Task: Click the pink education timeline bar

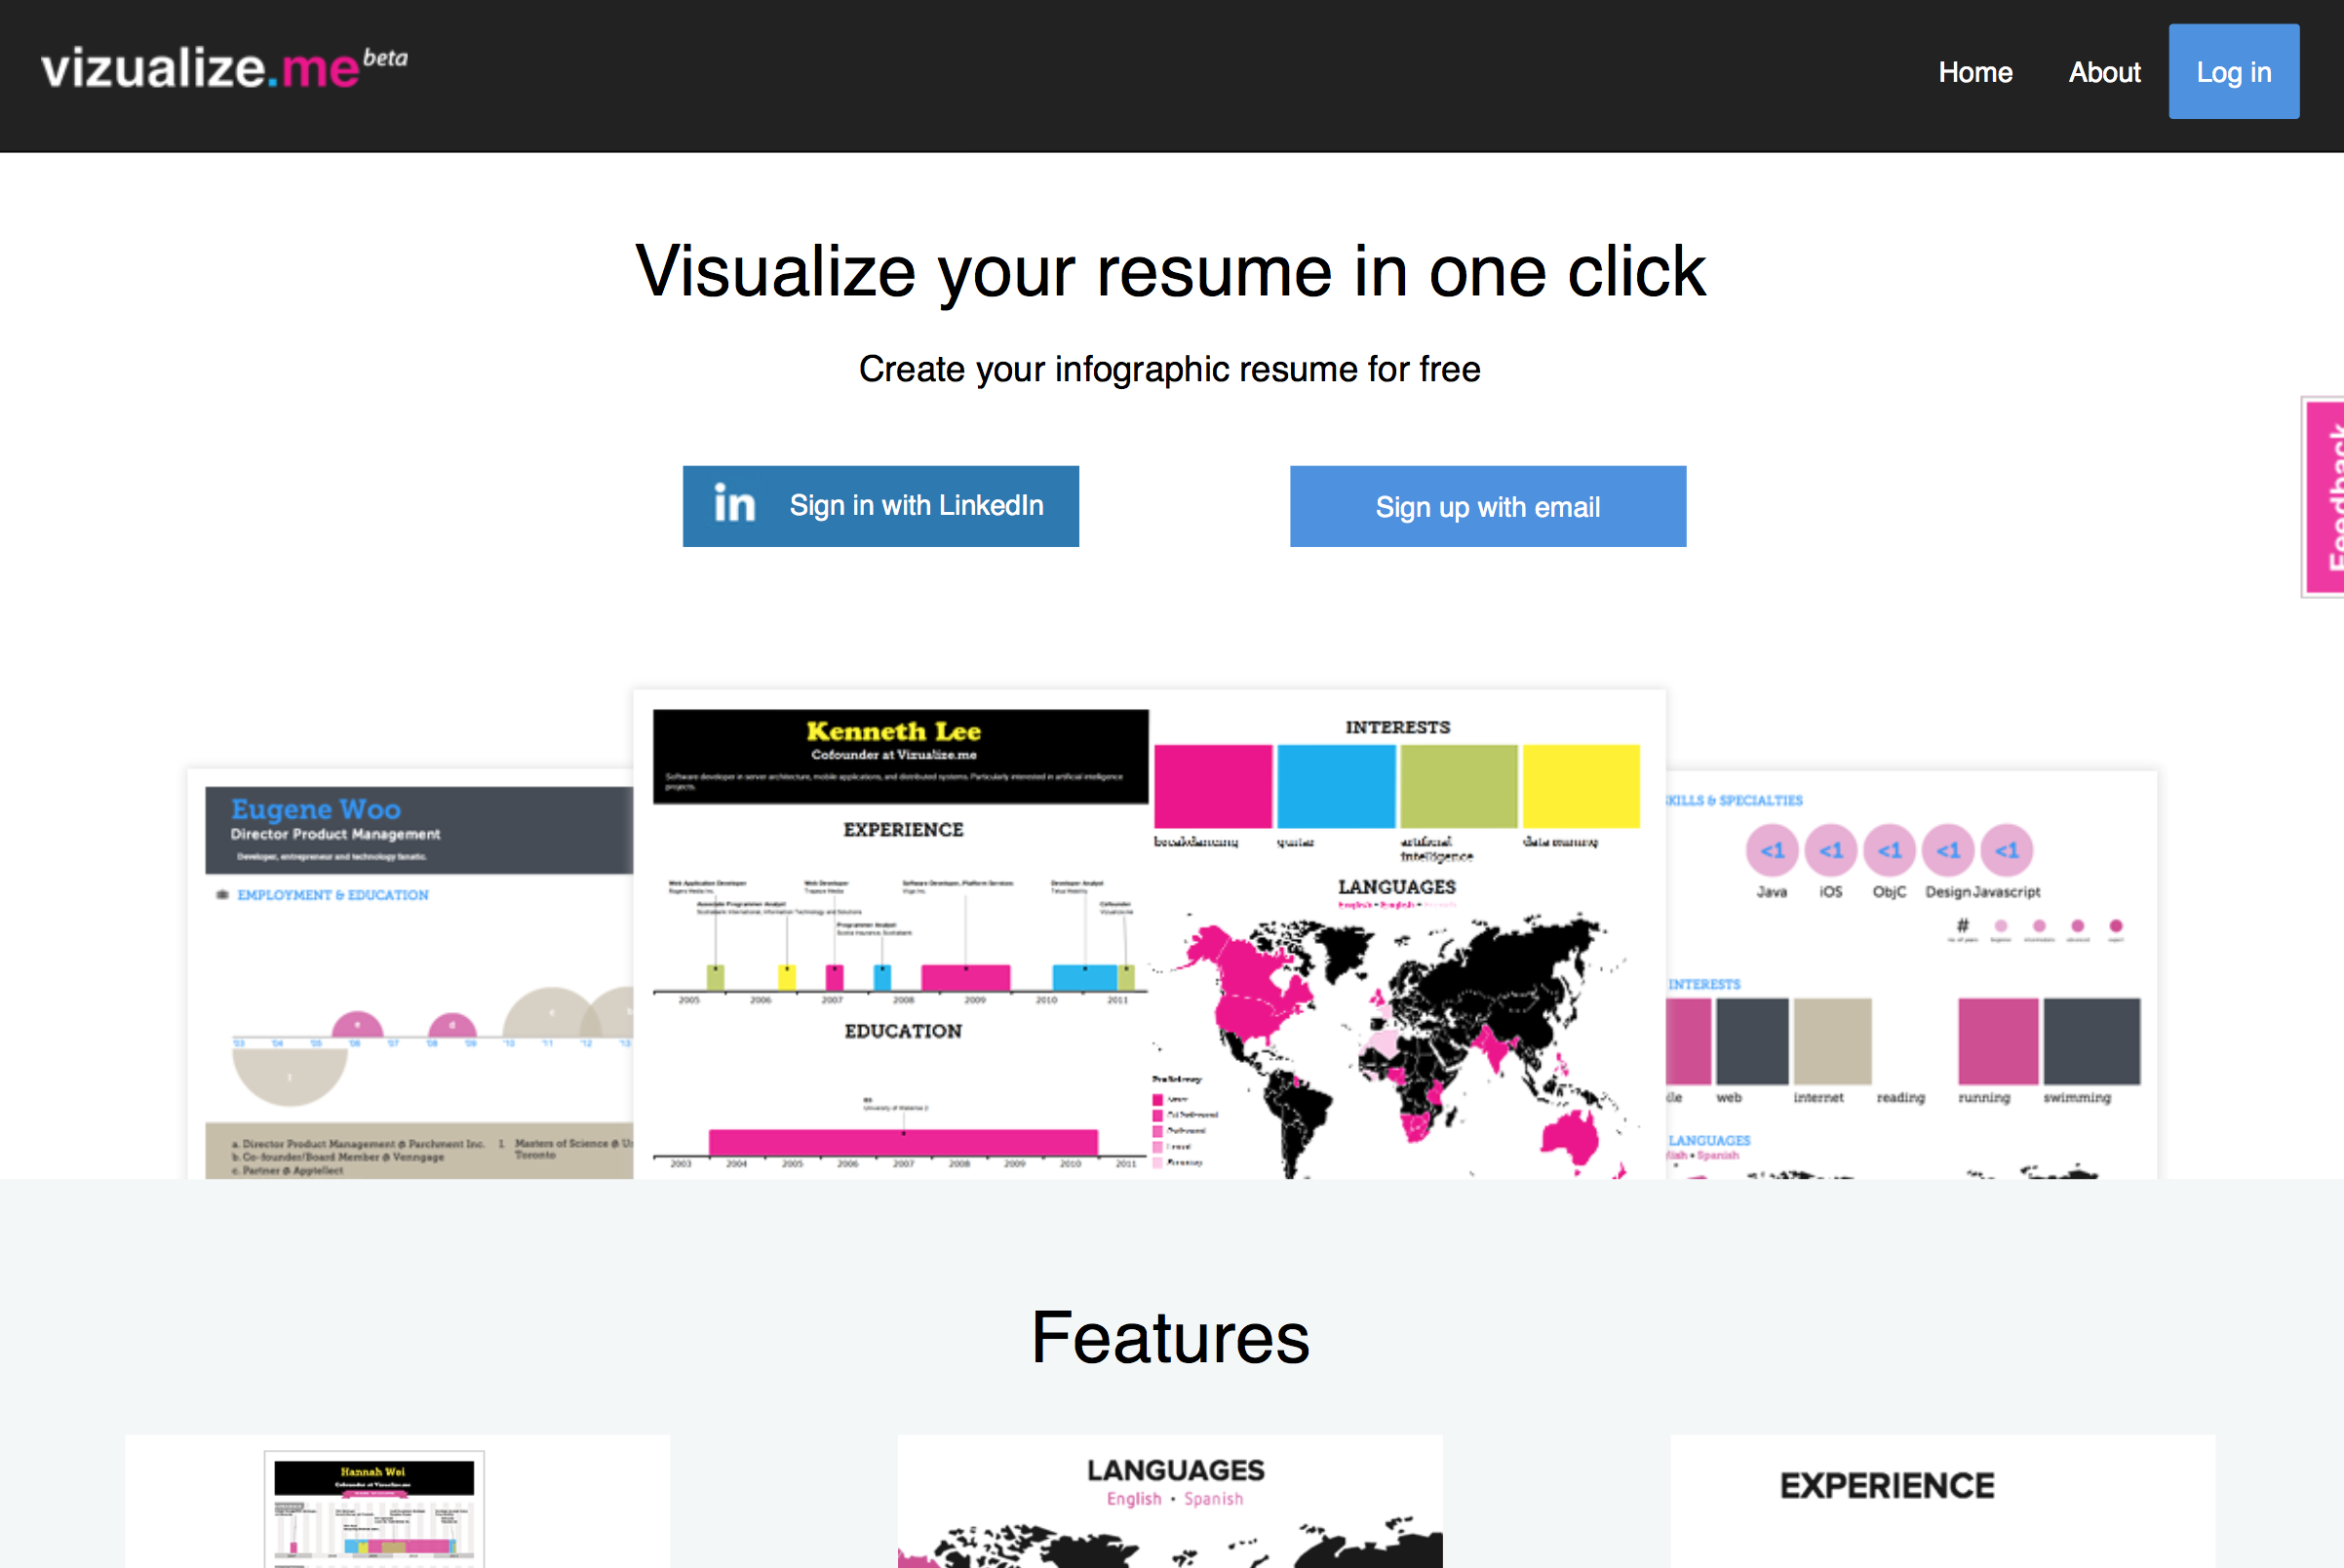Action: click(903, 1142)
